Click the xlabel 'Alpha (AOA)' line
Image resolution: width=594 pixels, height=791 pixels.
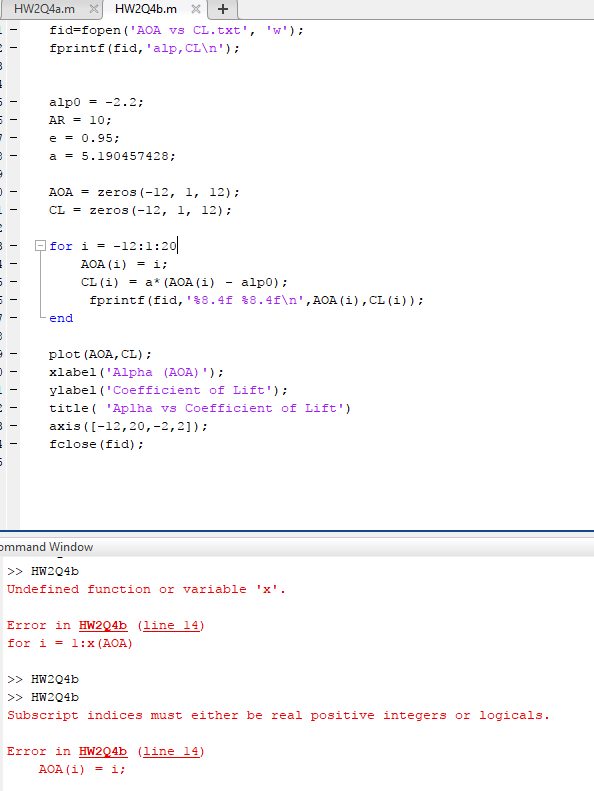pyautogui.click(x=136, y=372)
